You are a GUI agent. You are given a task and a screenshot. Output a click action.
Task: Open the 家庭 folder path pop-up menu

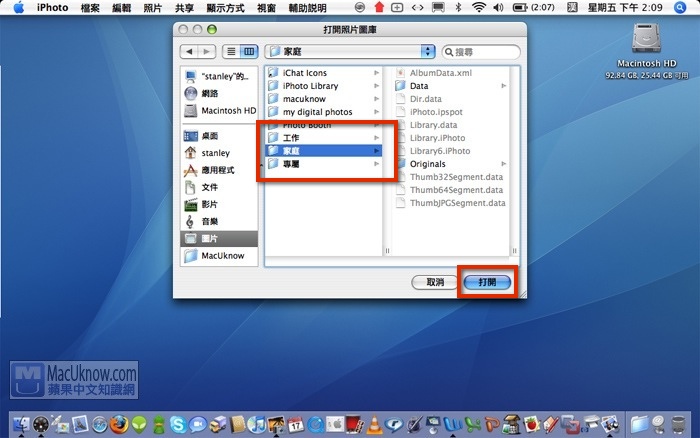coord(350,52)
